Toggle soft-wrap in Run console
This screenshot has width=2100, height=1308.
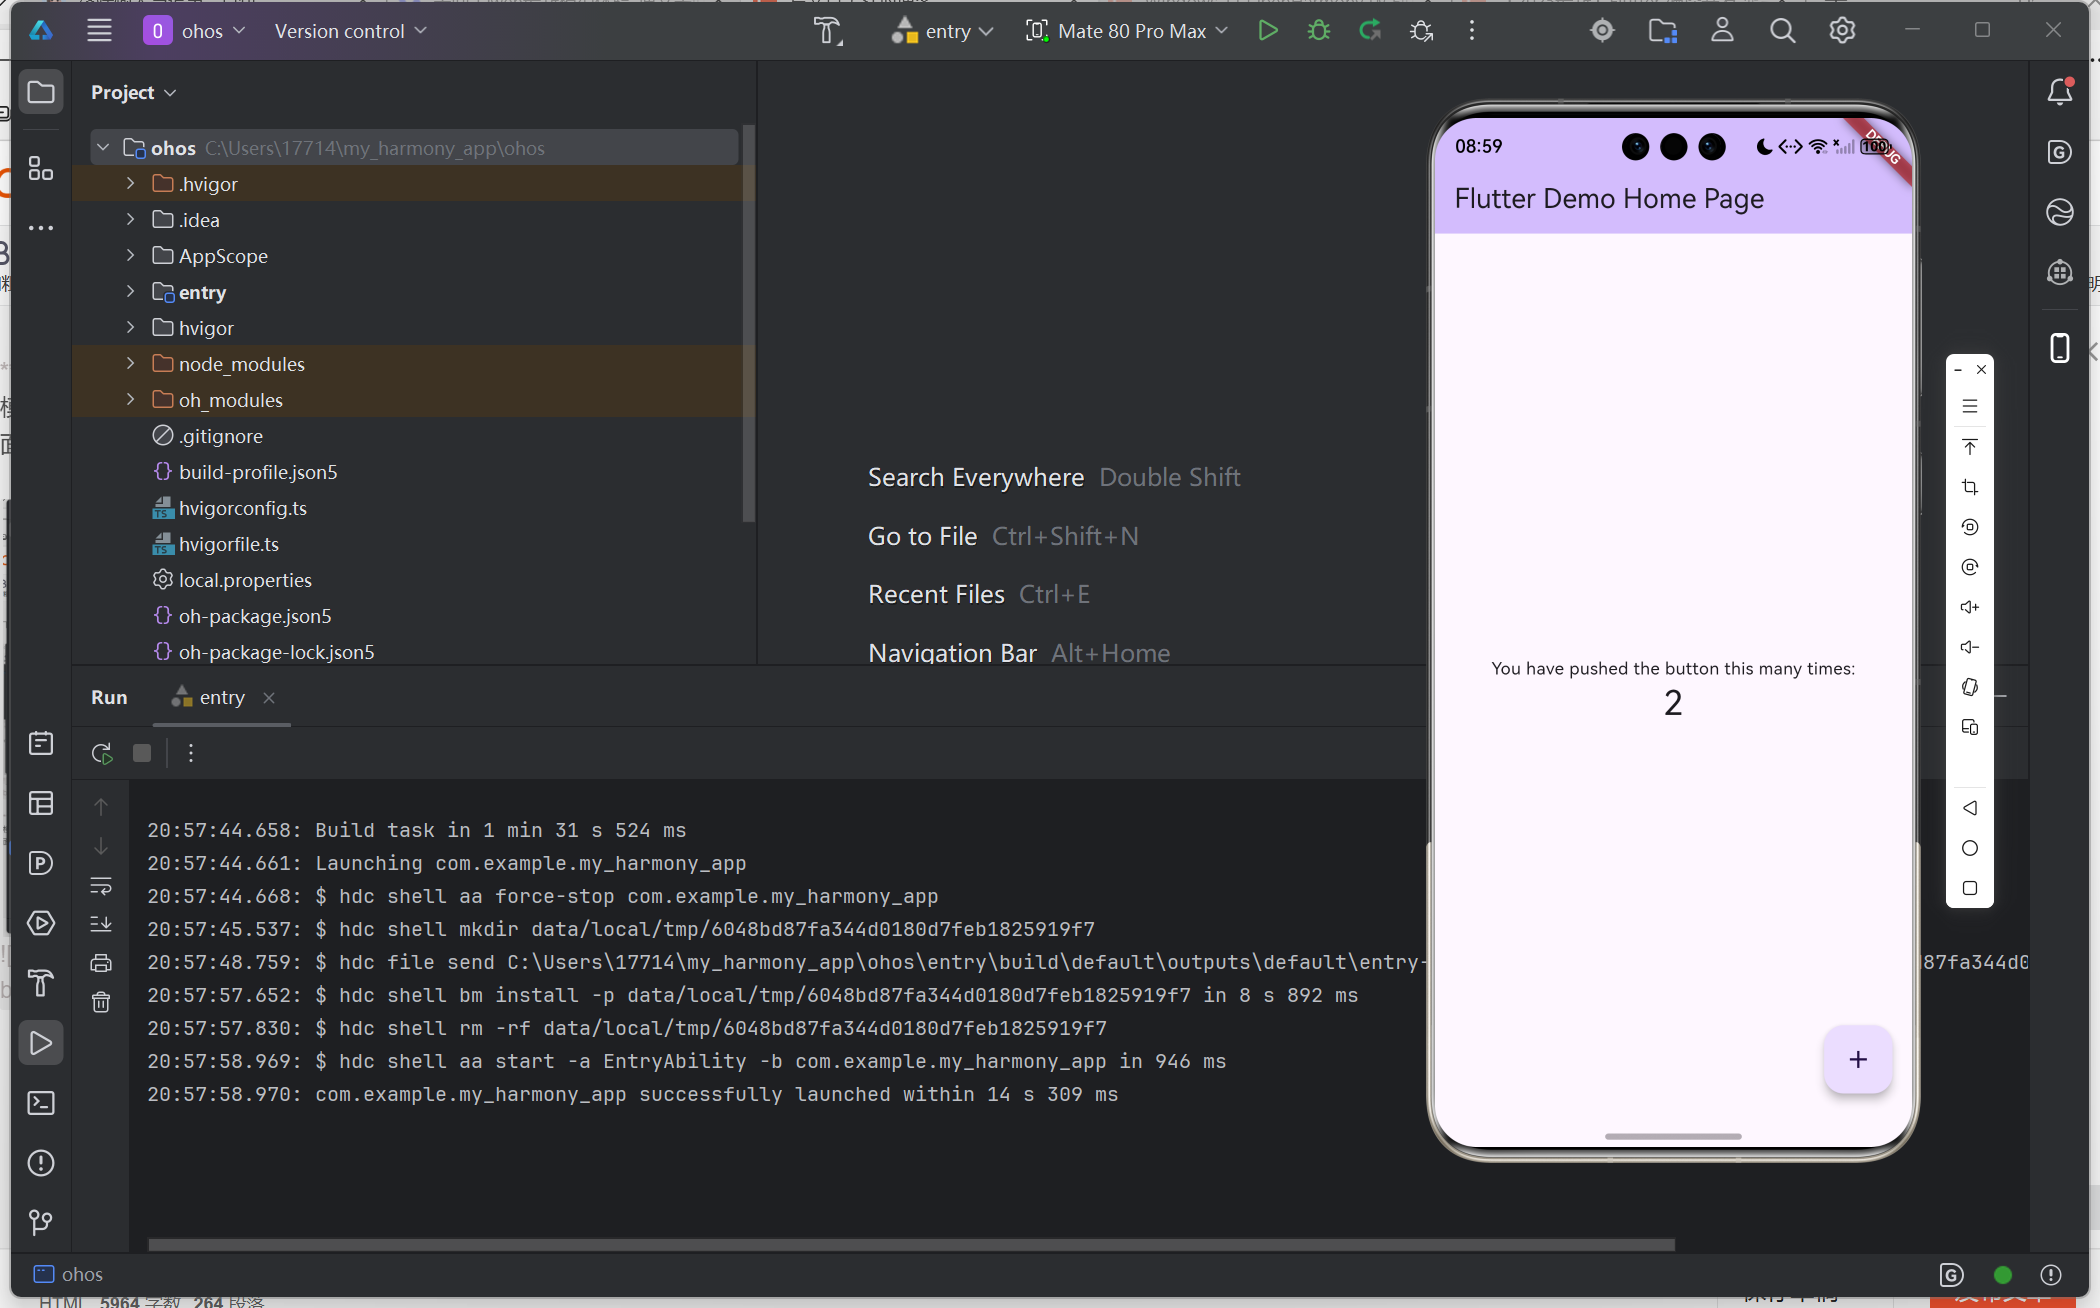[101, 886]
